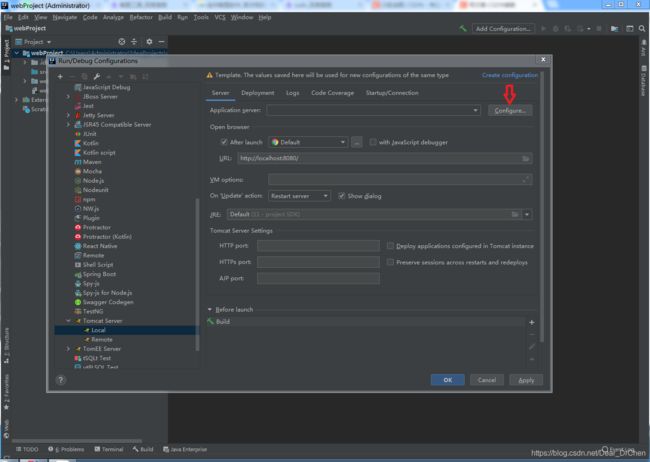This screenshot has width=650, height=462.
Task: Click the Build hammer icon in the main toolbar
Action: coord(463,29)
